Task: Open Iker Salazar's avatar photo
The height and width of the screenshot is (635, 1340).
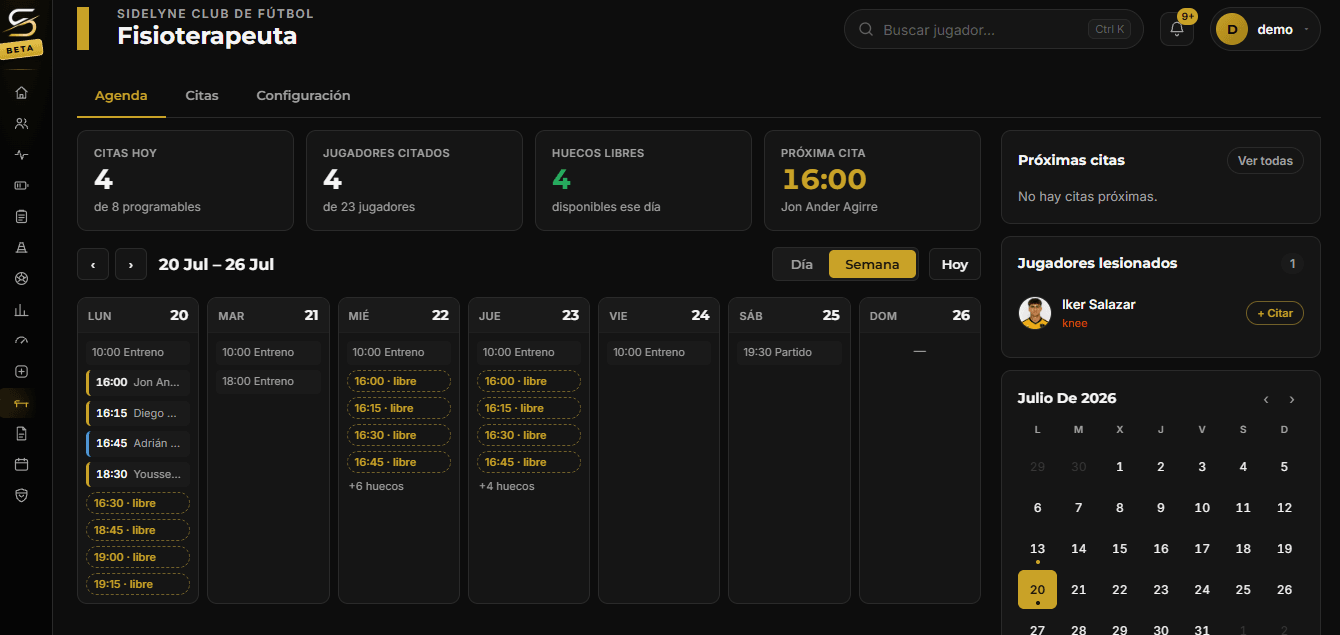Action: (x=1035, y=313)
